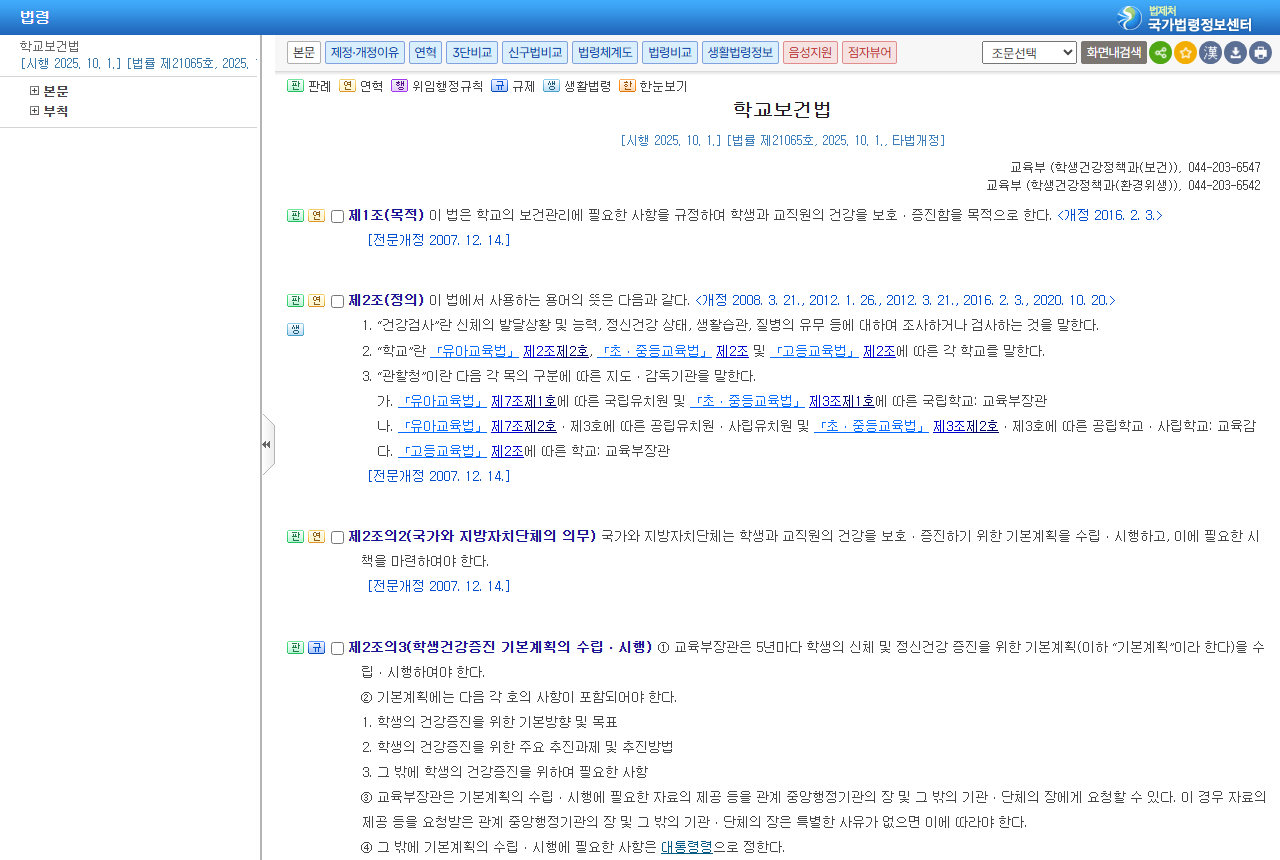Expand the 부칙 tree node
The image size is (1280, 860).
pyautogui.click(x=35, y=111)
